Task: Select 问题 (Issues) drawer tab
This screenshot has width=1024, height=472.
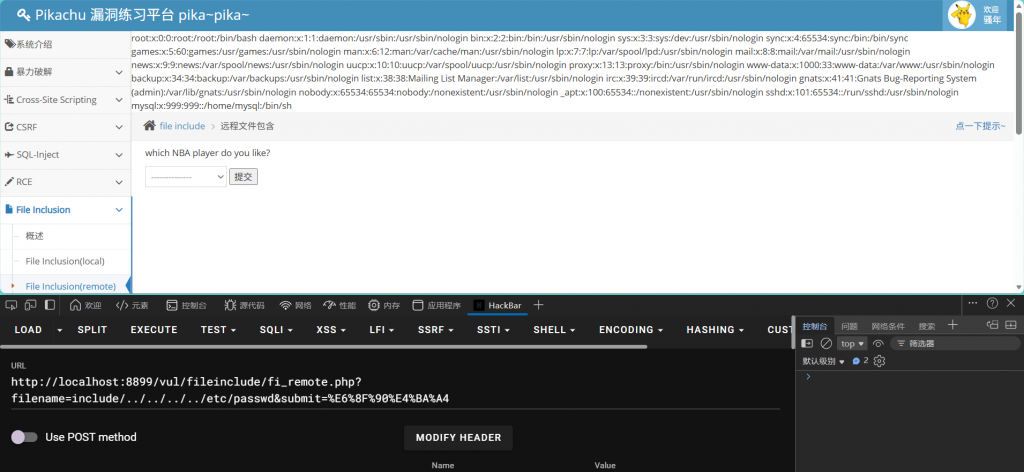Action: point(849,326)
